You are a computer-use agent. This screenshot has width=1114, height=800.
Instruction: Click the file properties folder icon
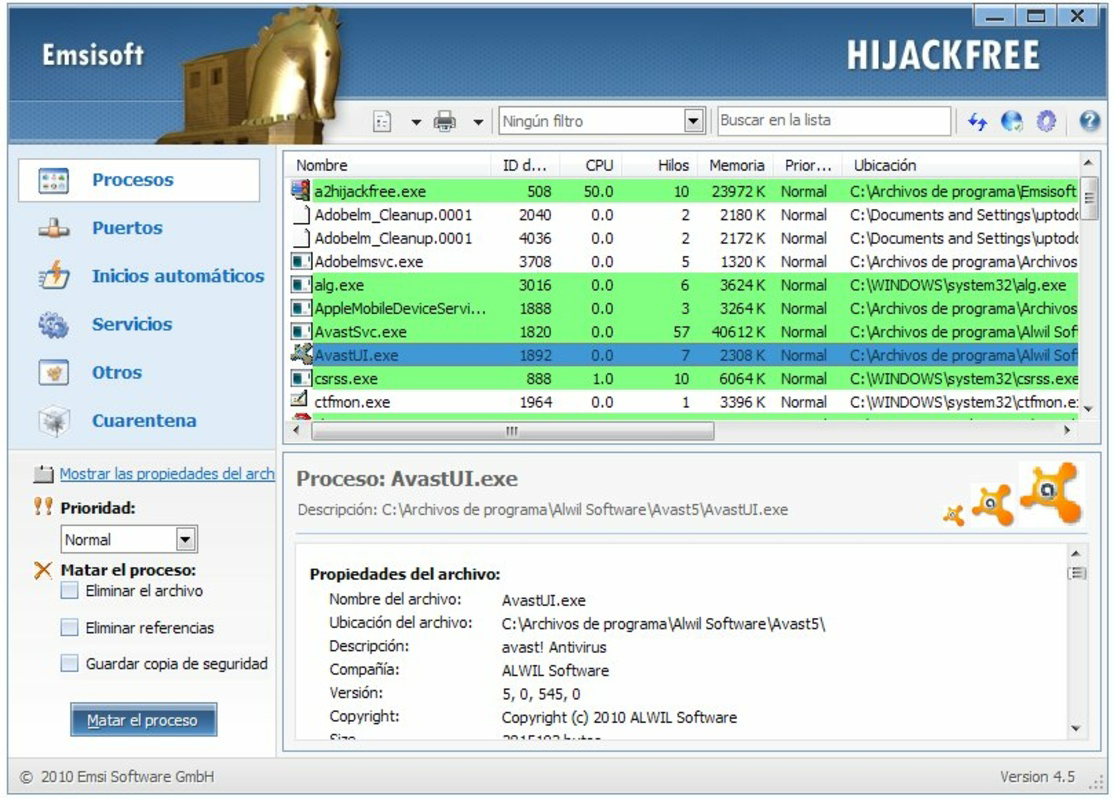pyautogui.click(x=44, y=474)
